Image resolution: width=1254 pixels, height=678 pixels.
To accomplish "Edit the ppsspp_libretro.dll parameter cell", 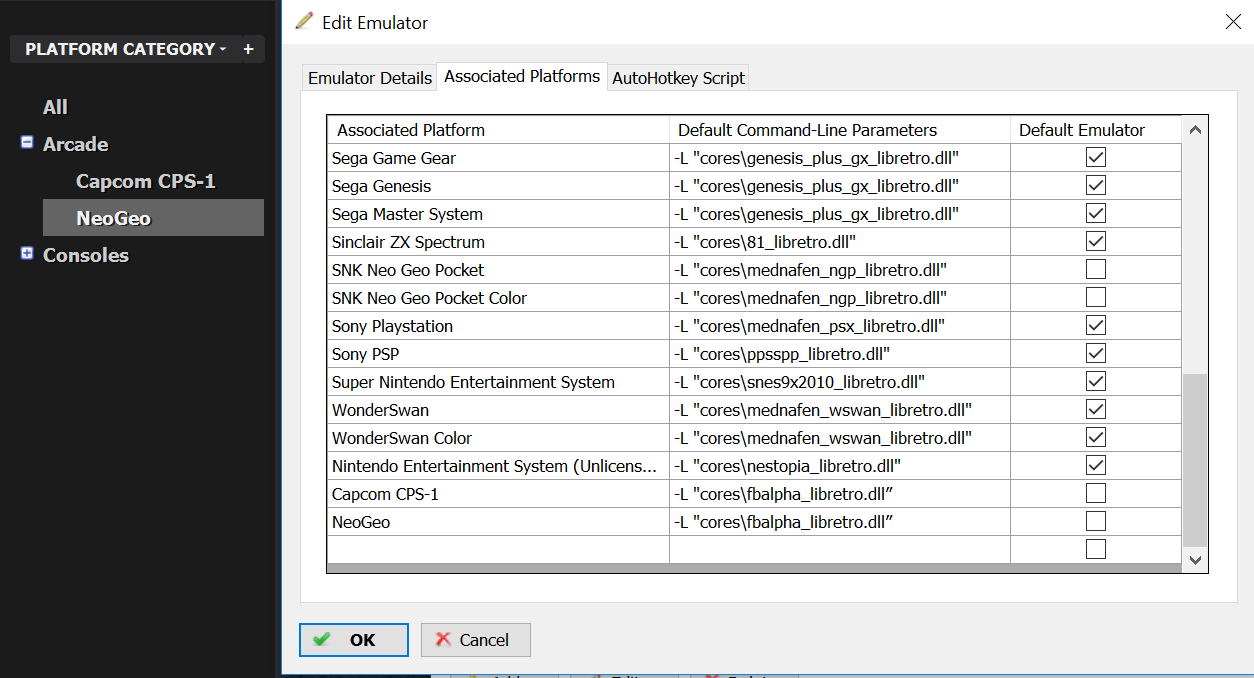I will 840,353.
